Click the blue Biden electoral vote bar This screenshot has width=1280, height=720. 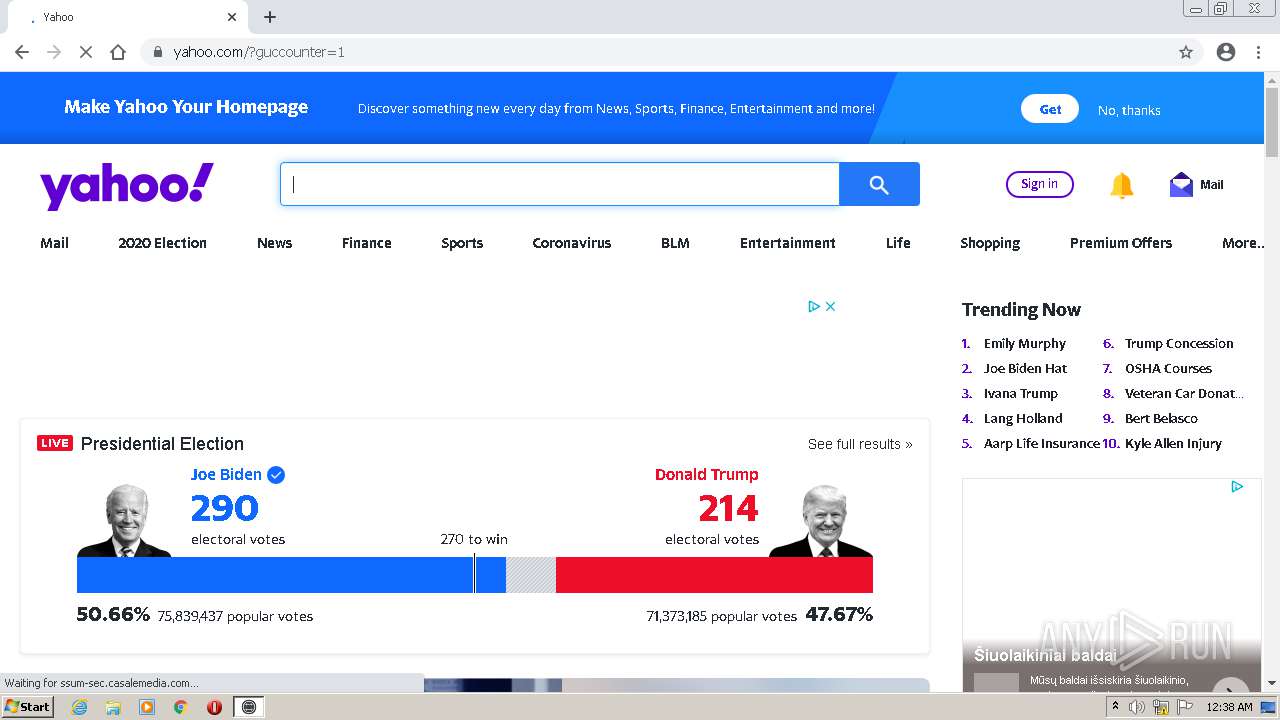point(291,575)
